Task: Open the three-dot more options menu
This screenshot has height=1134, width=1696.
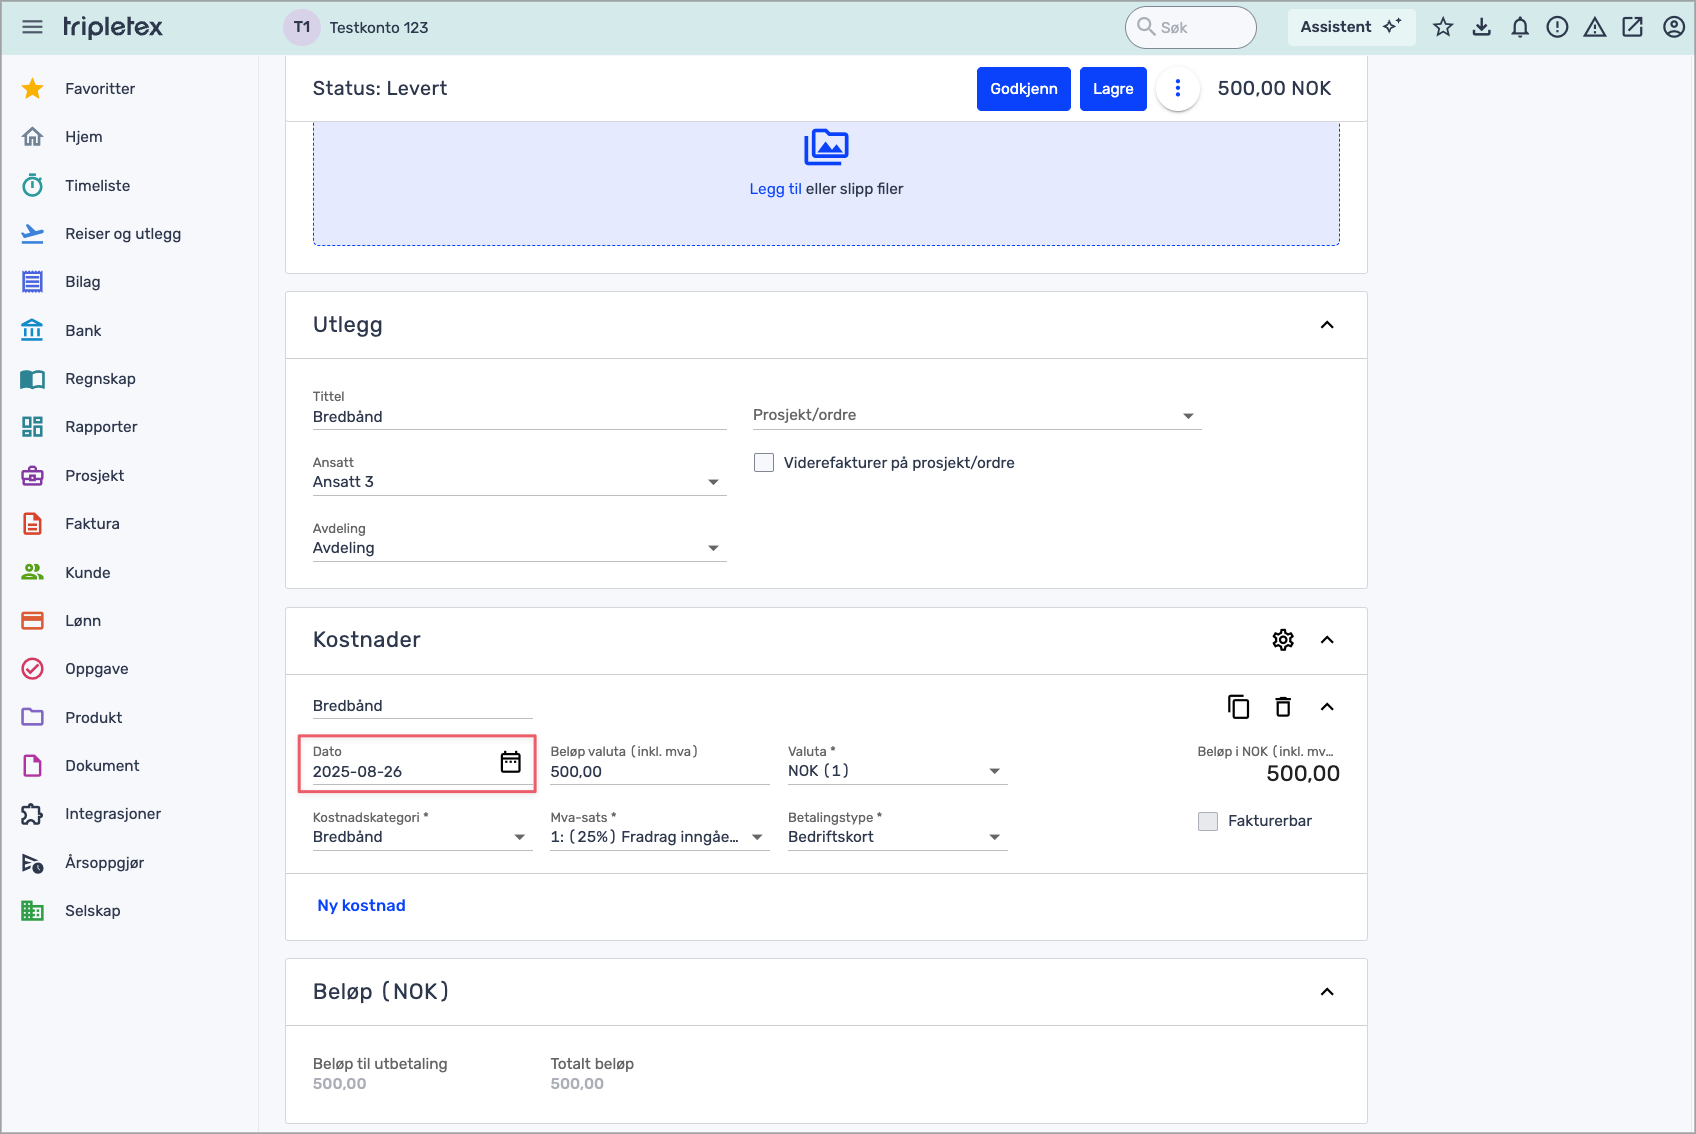Action: click(1178, 89)
